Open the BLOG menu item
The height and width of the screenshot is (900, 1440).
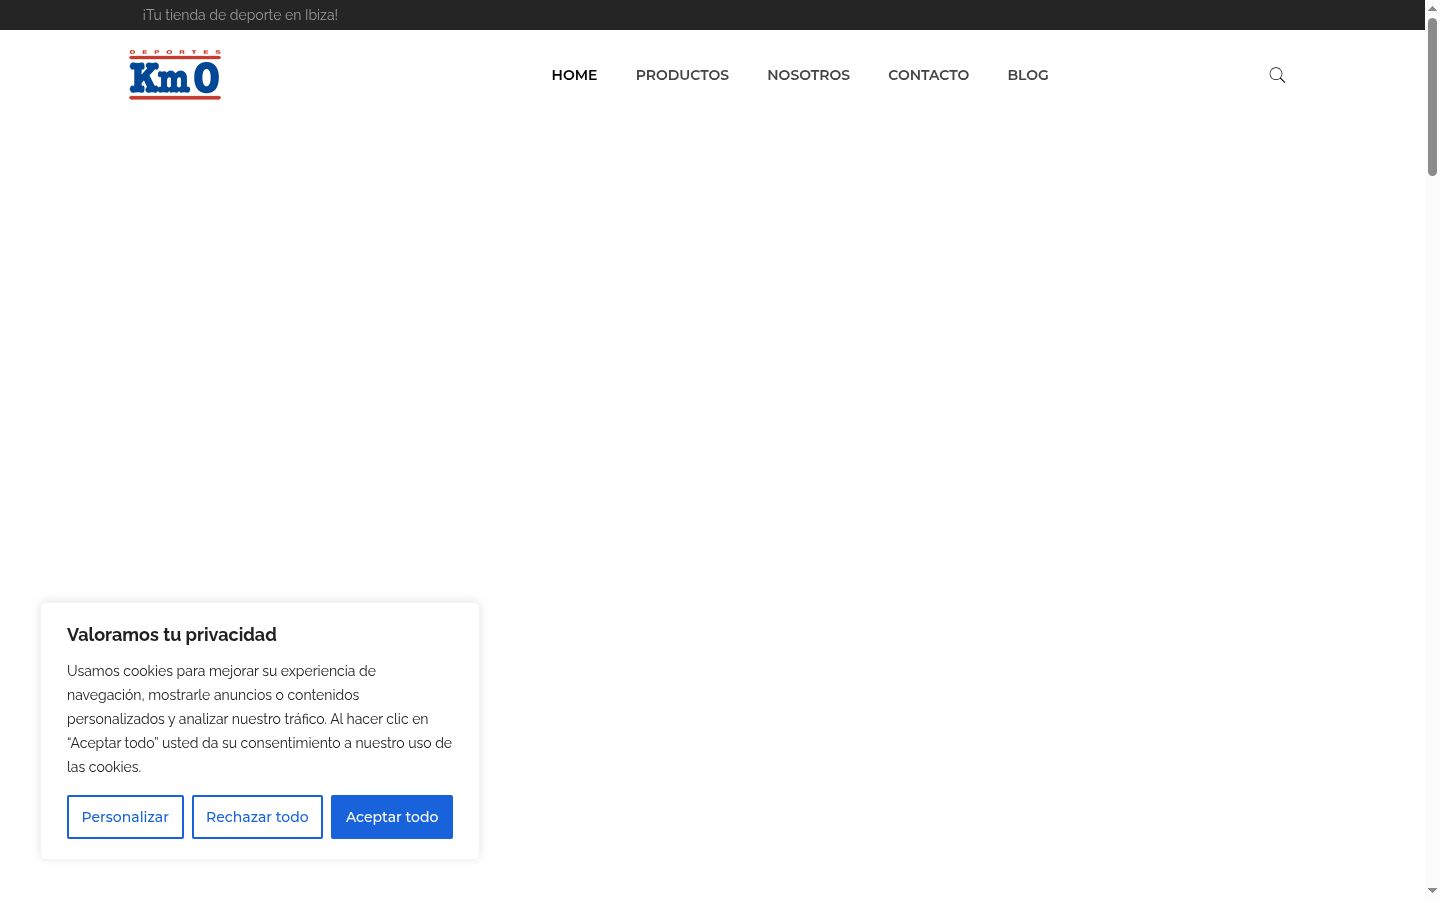click(1028, 75)
